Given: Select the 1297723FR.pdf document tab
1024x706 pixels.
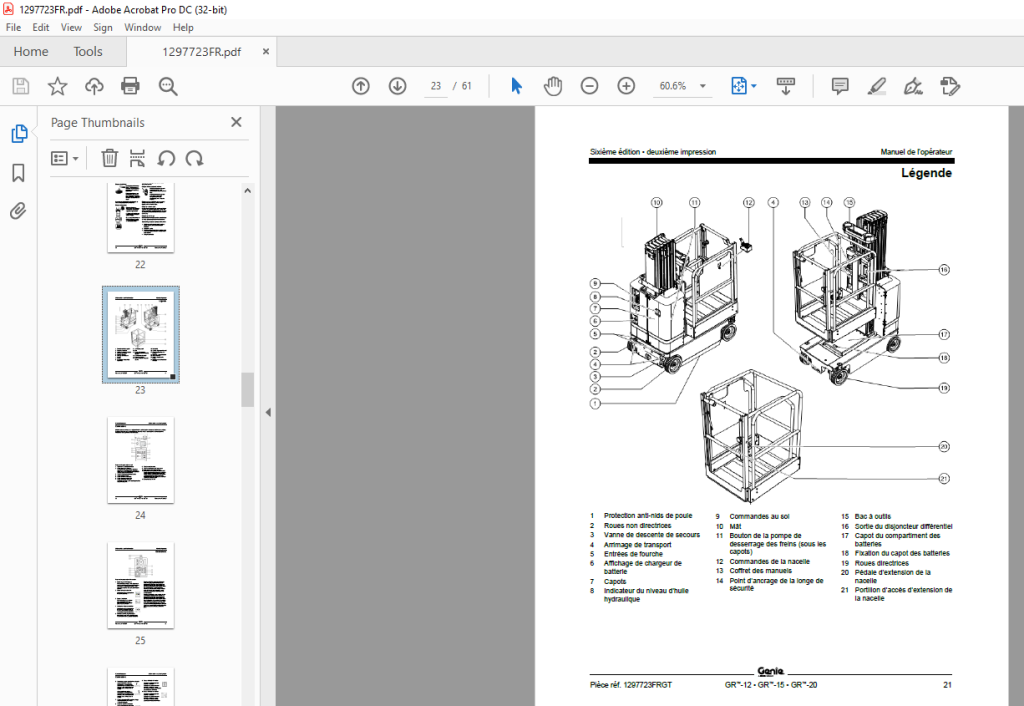Looking at the screenshot, I should point(201,52).
